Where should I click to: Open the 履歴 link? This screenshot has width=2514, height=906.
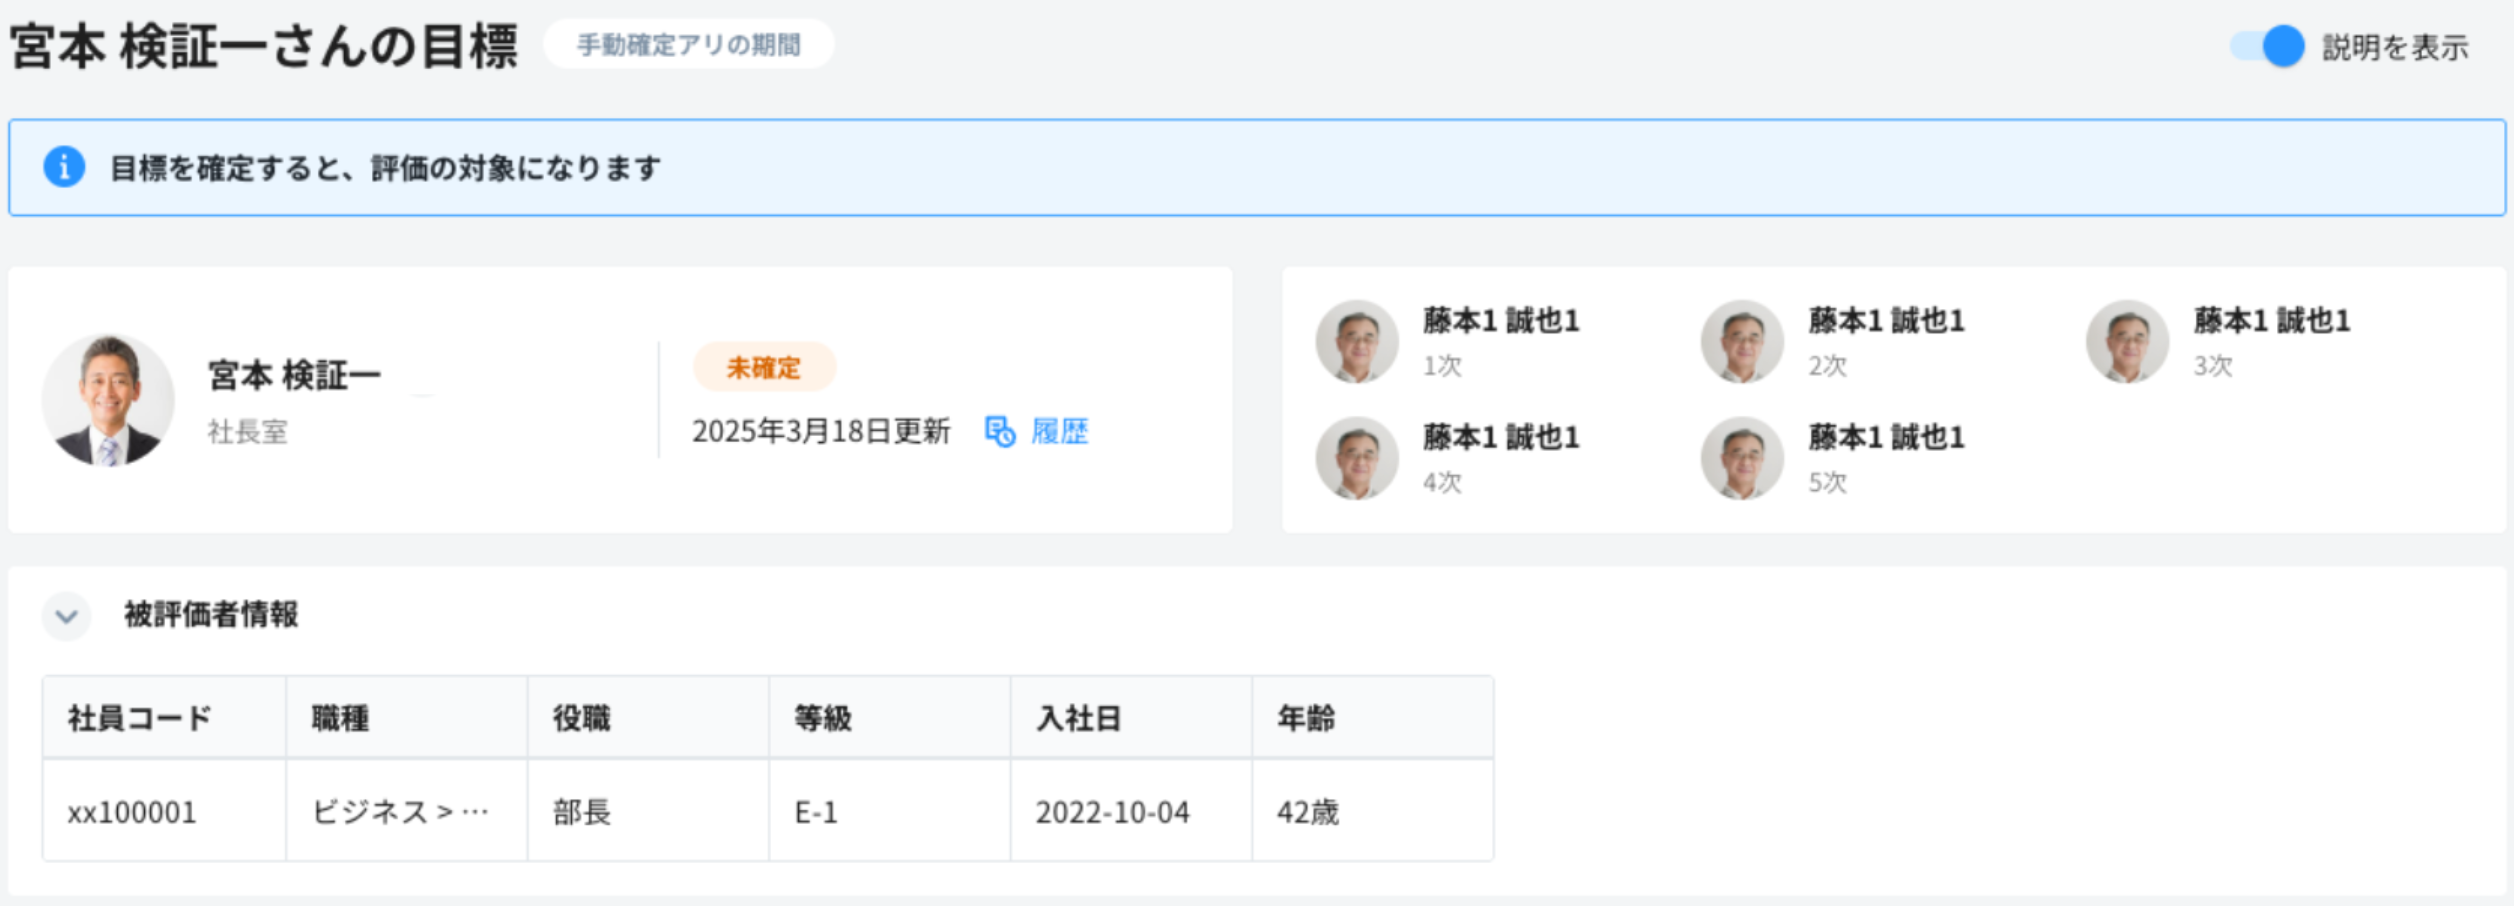1062,432
